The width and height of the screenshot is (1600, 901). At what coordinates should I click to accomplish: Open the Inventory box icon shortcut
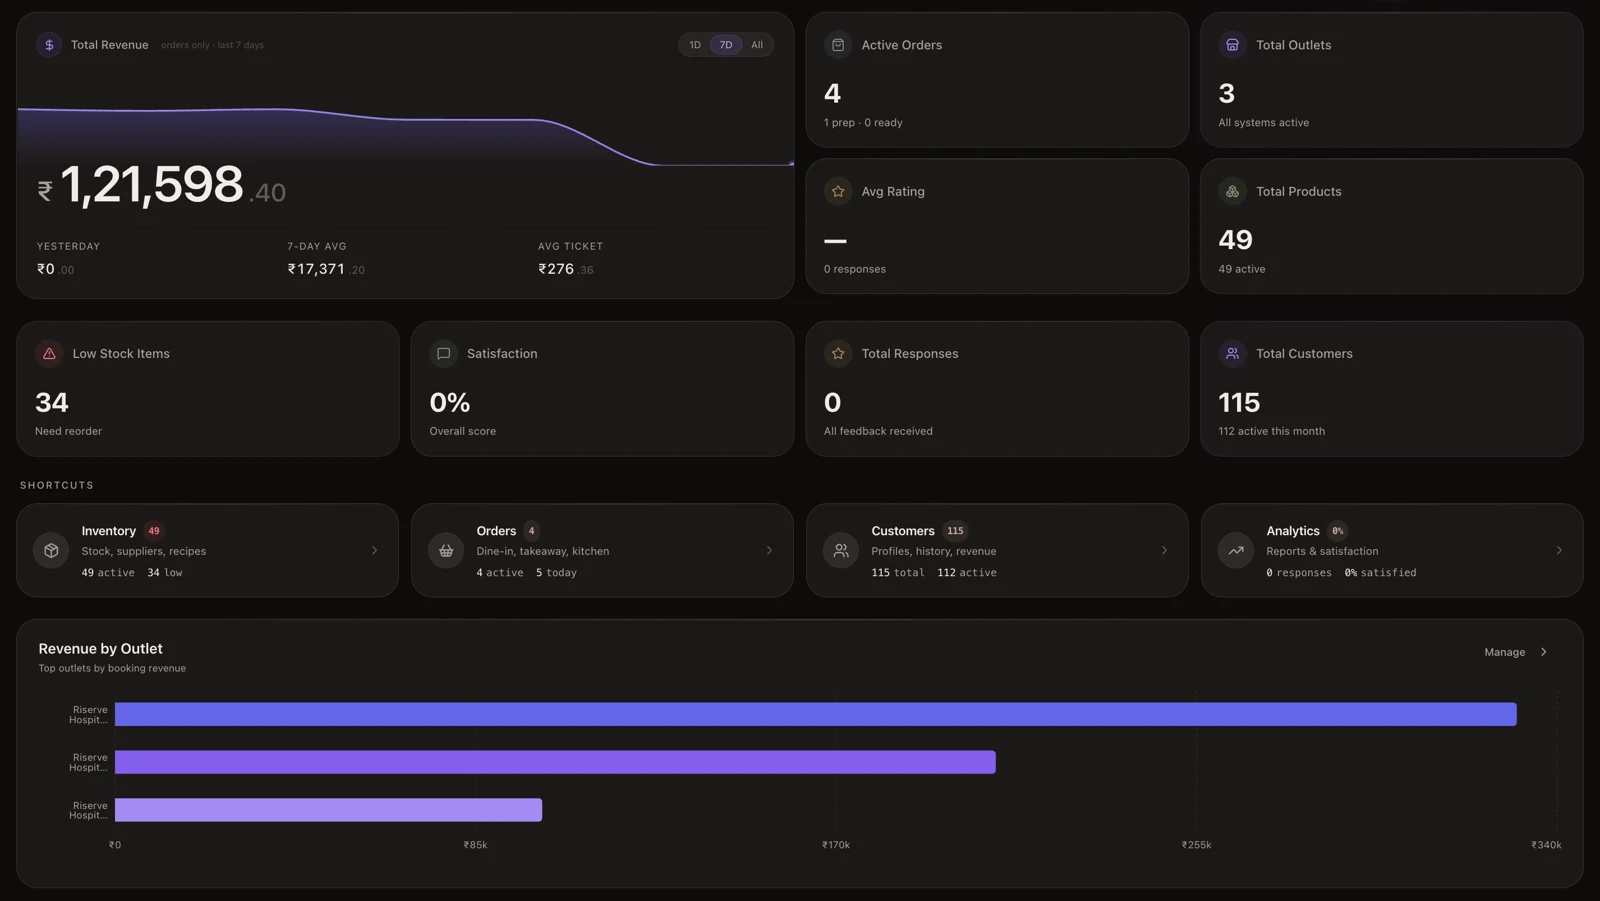pyautogui.click(x=51, y=550)
